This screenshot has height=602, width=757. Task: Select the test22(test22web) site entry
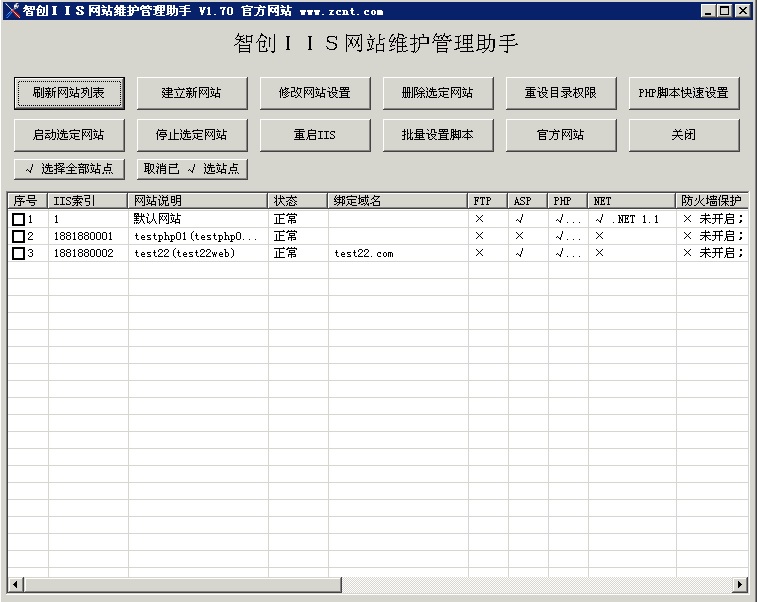pos(184,253)
